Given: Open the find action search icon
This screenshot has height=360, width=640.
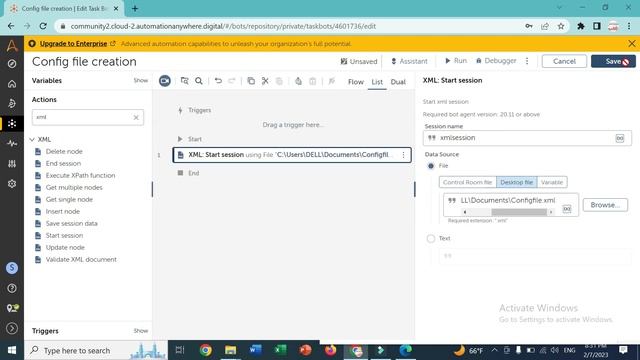Looking at the screenshot, I should 199,81.
